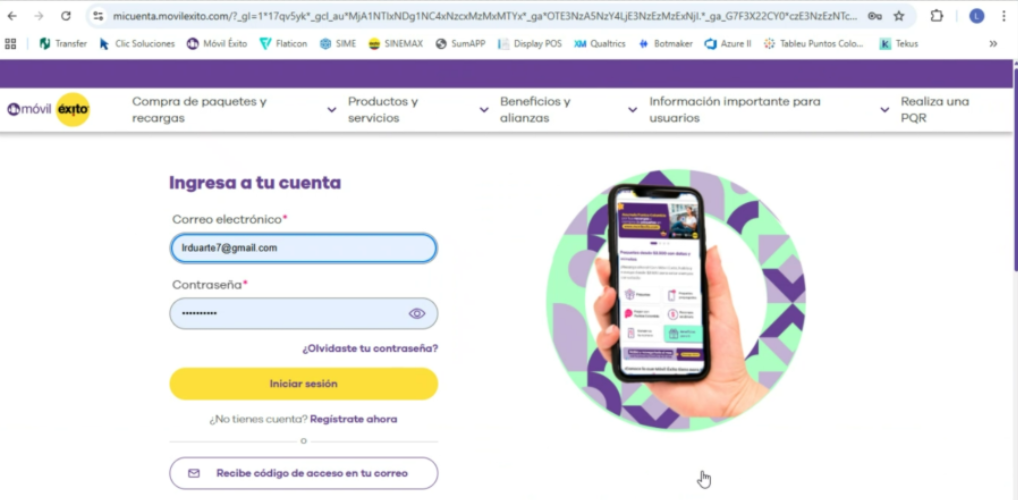Focus the Correo electrónico input field
Screen dimensions: 1018x500
[x=304, y=248]
